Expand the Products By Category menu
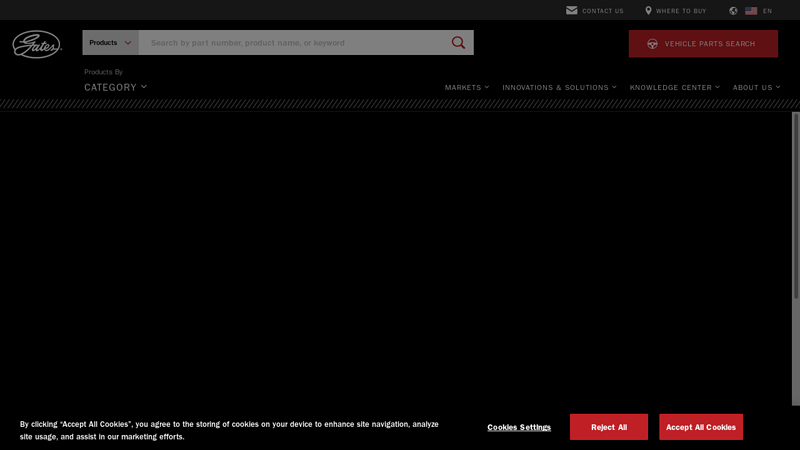The width and height of the screenshot is (800, 450). (115, 87)
